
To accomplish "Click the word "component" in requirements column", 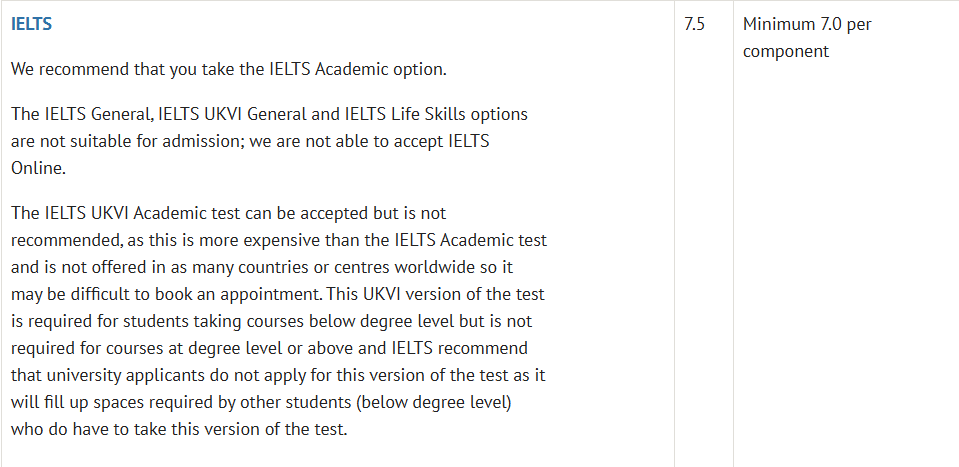I will point(785,51).
